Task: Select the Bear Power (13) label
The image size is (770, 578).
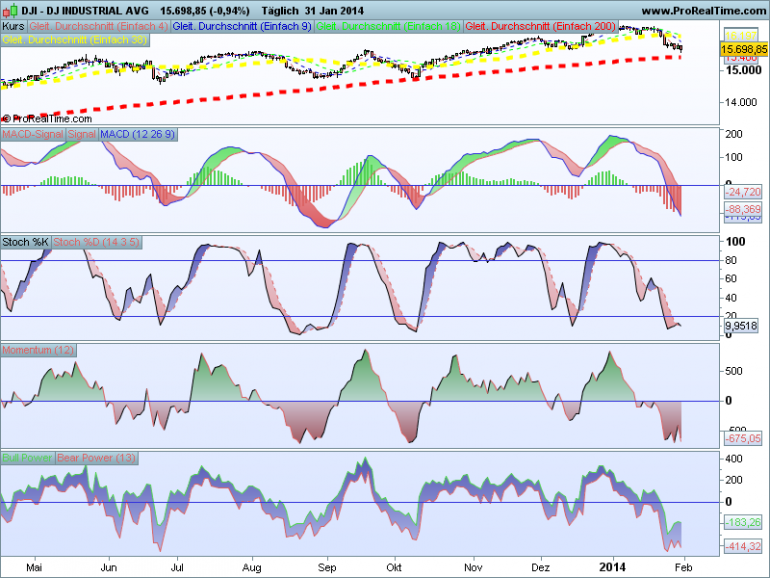Action: pos(97,458)
